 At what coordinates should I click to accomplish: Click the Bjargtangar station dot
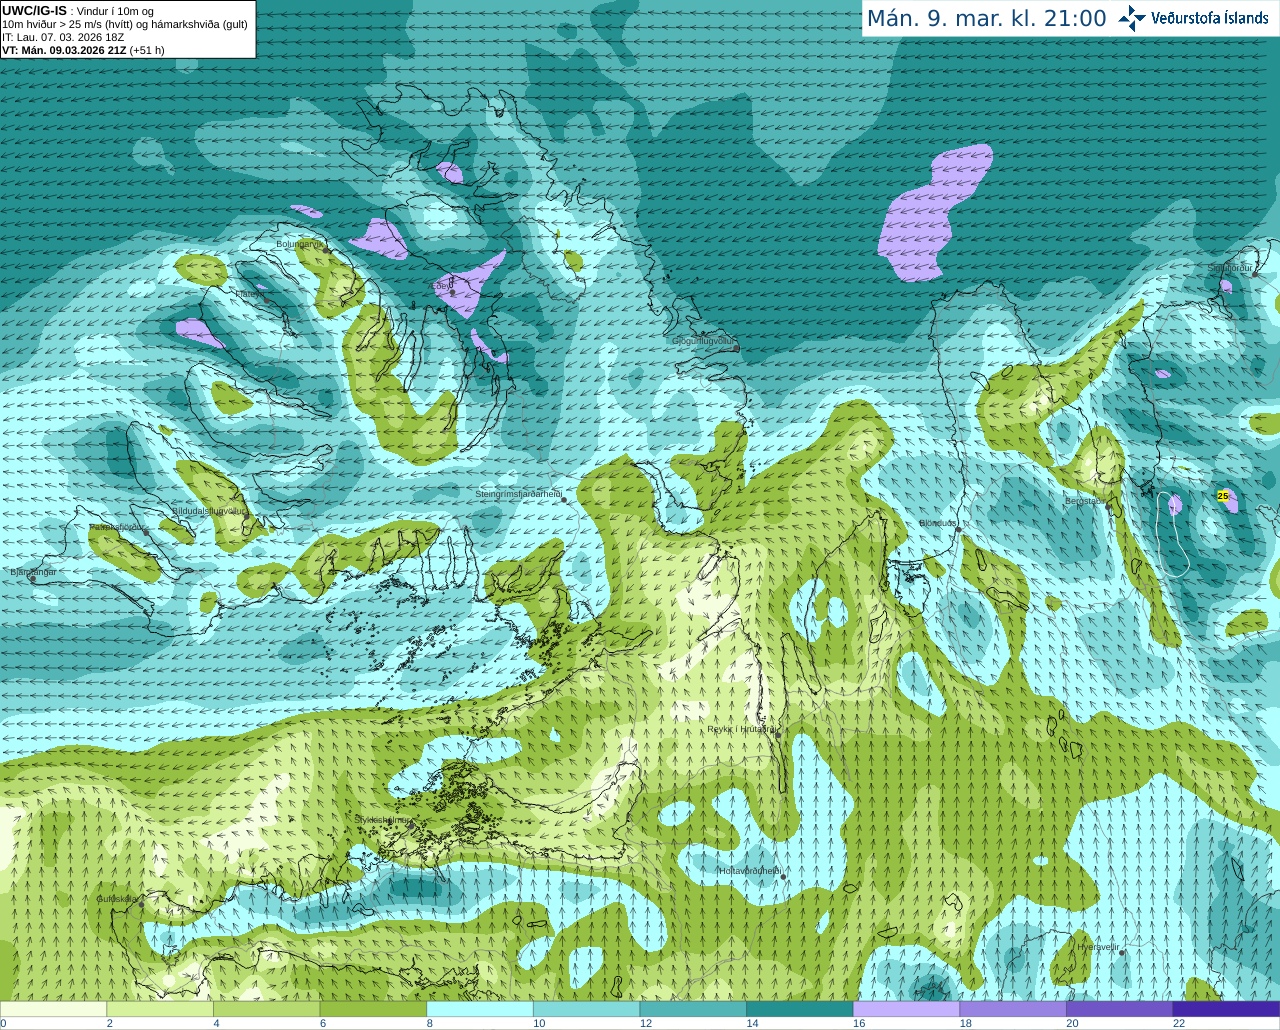point(32,579)
